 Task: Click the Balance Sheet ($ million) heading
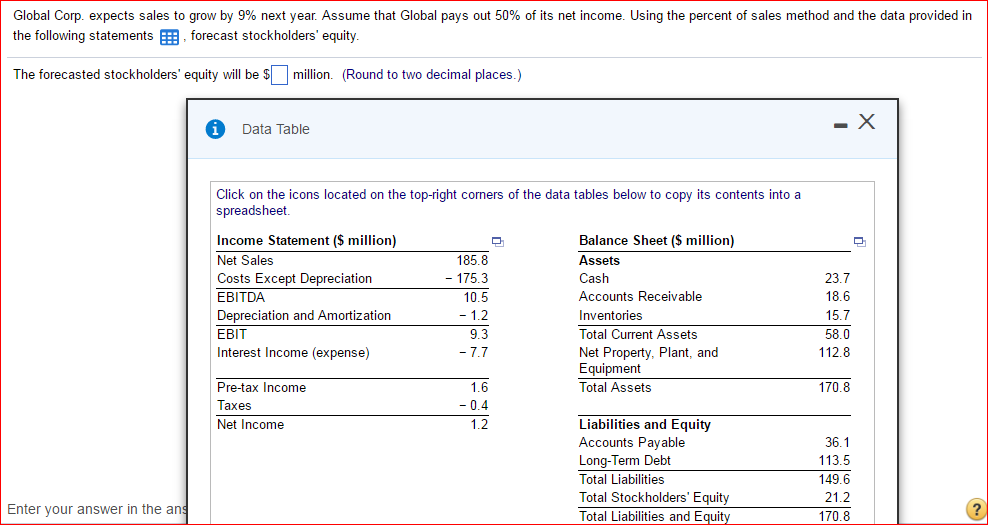pyautogui.click(x=656, y=240)
